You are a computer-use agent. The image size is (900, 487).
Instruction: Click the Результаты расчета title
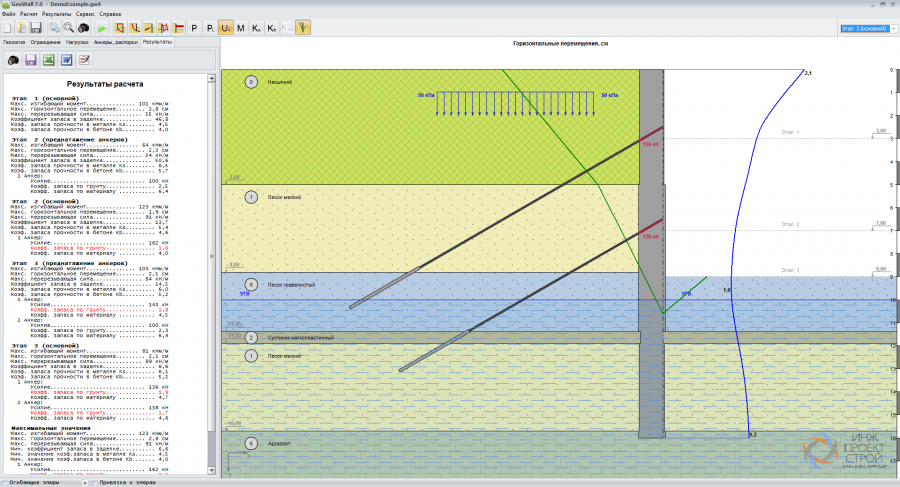pyautogui.click(x=105, y=84)
